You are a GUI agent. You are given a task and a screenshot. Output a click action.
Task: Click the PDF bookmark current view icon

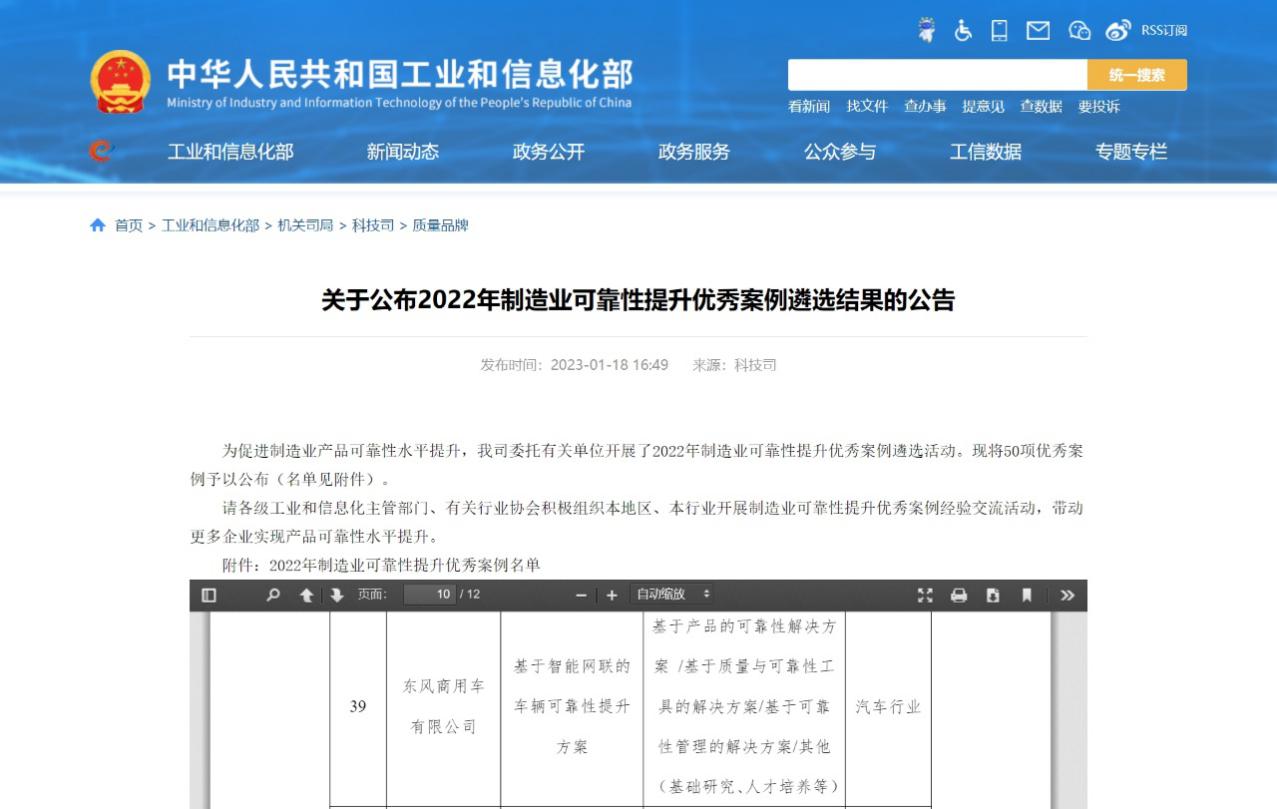pos(1026,595)
